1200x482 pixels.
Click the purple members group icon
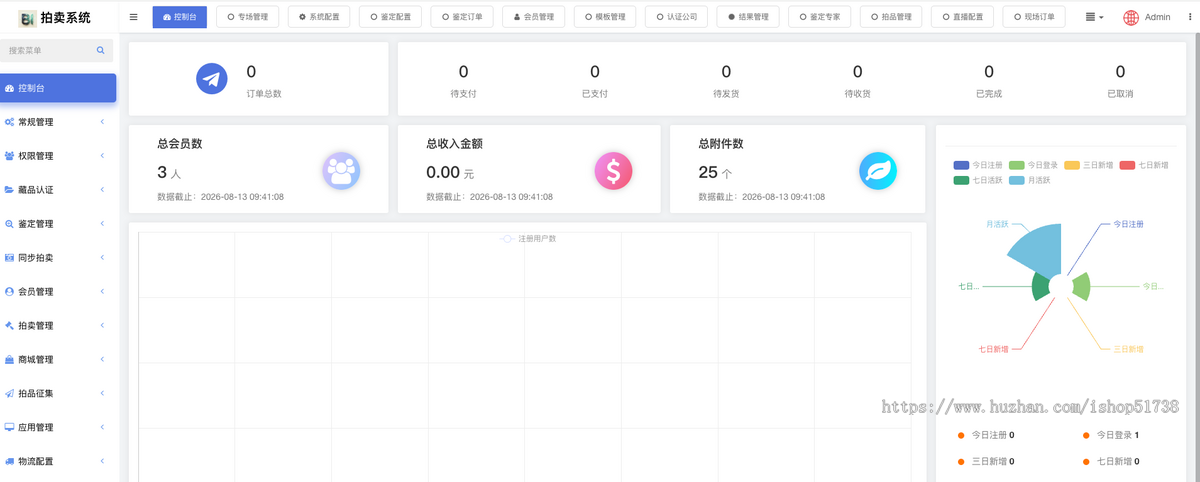[x=341, y=171]
